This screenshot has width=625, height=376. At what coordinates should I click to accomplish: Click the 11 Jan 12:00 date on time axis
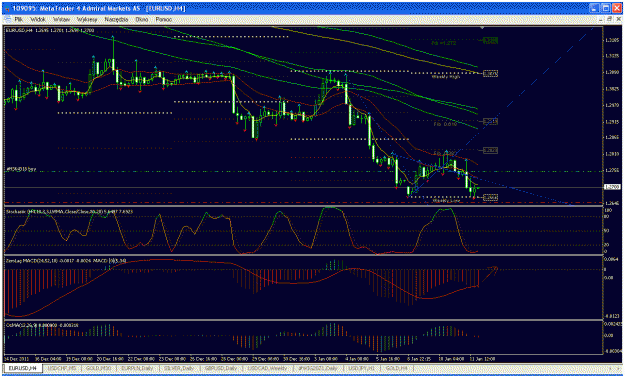[x=483, y=358]
